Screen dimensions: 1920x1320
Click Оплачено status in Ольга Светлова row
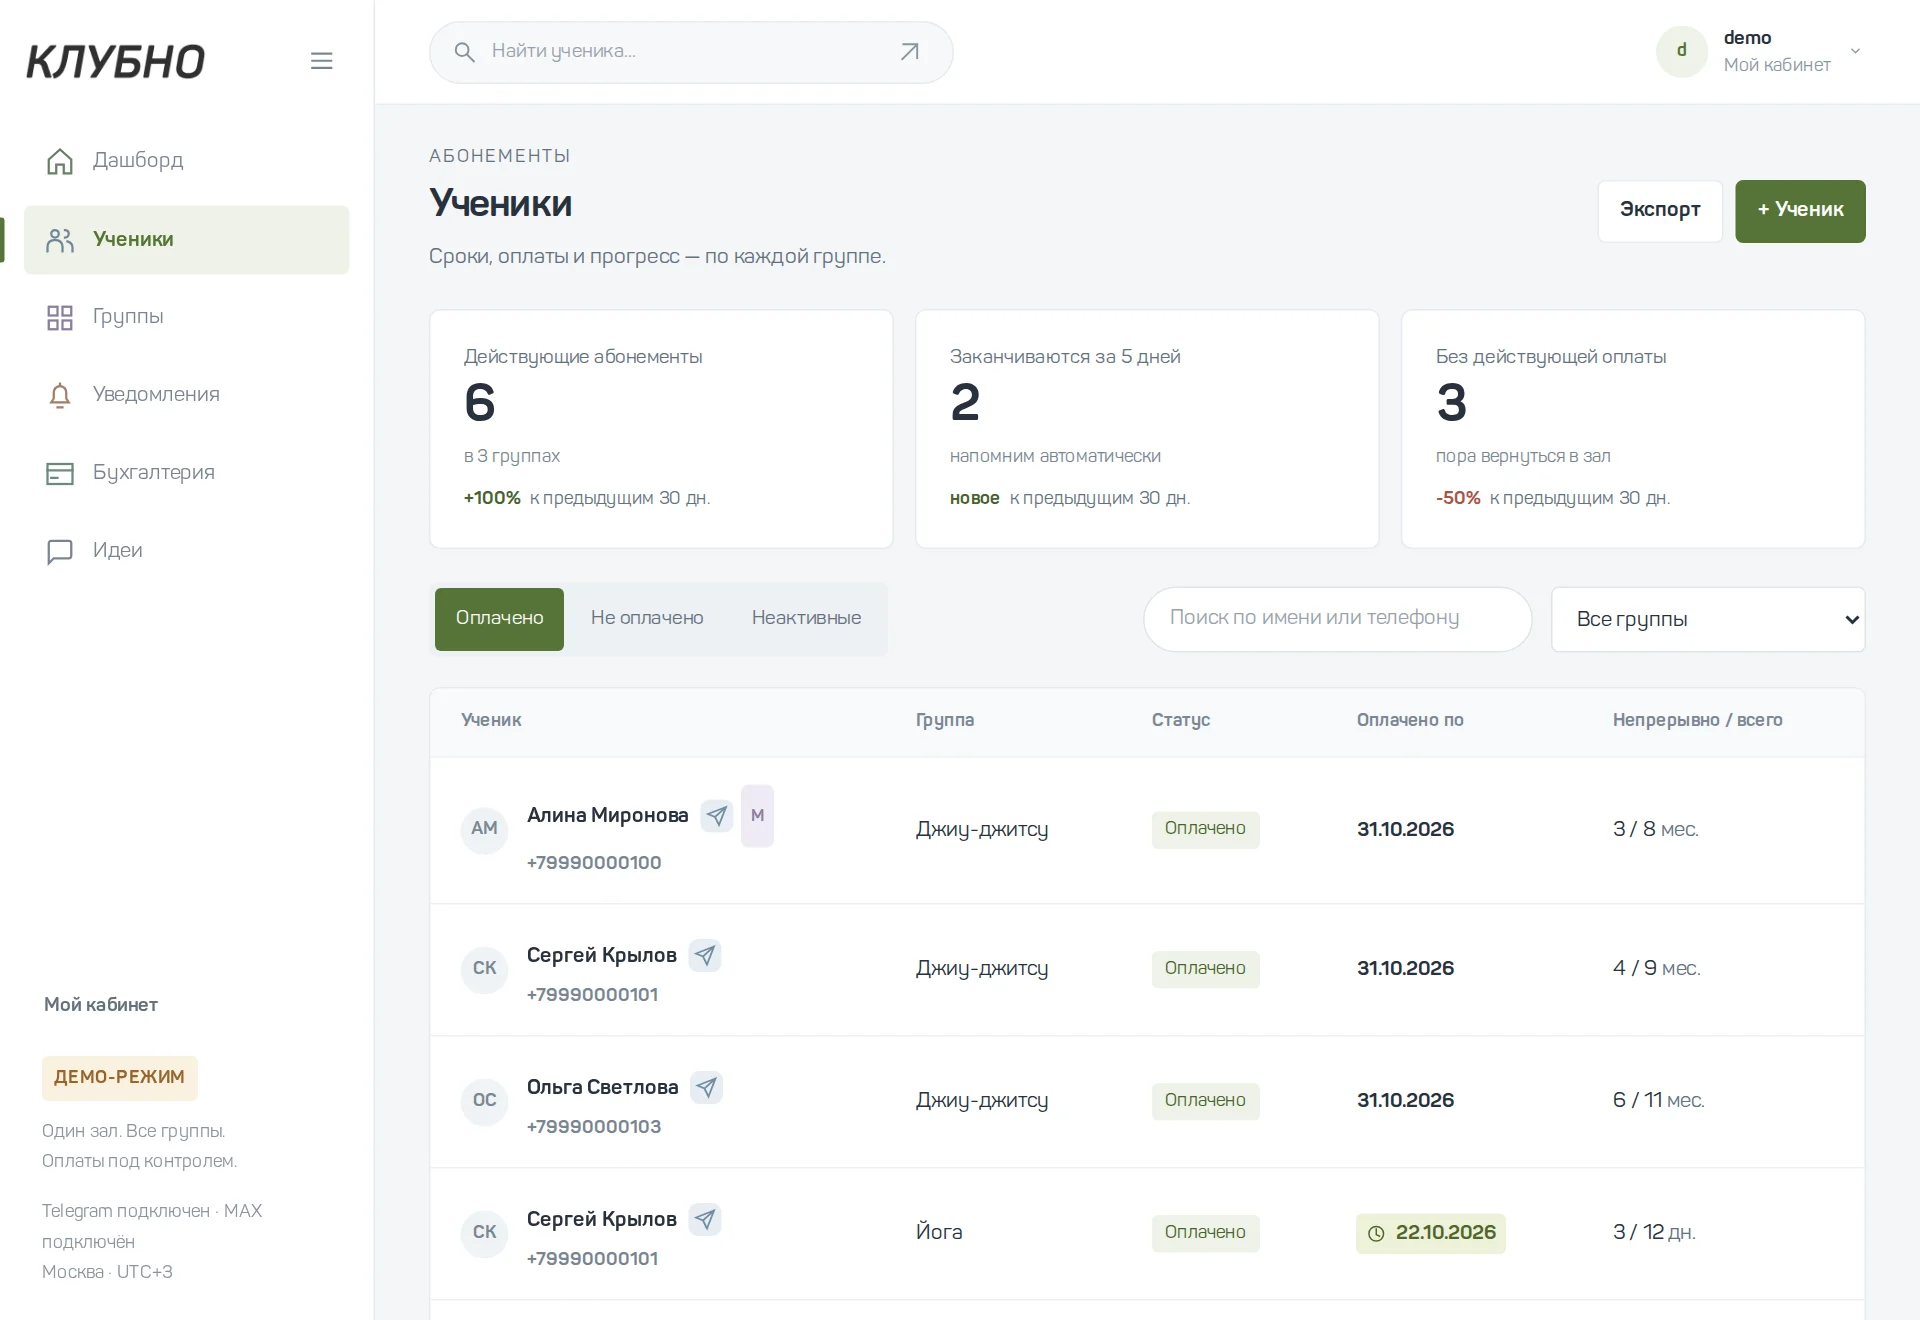tap(1205, 1101)
